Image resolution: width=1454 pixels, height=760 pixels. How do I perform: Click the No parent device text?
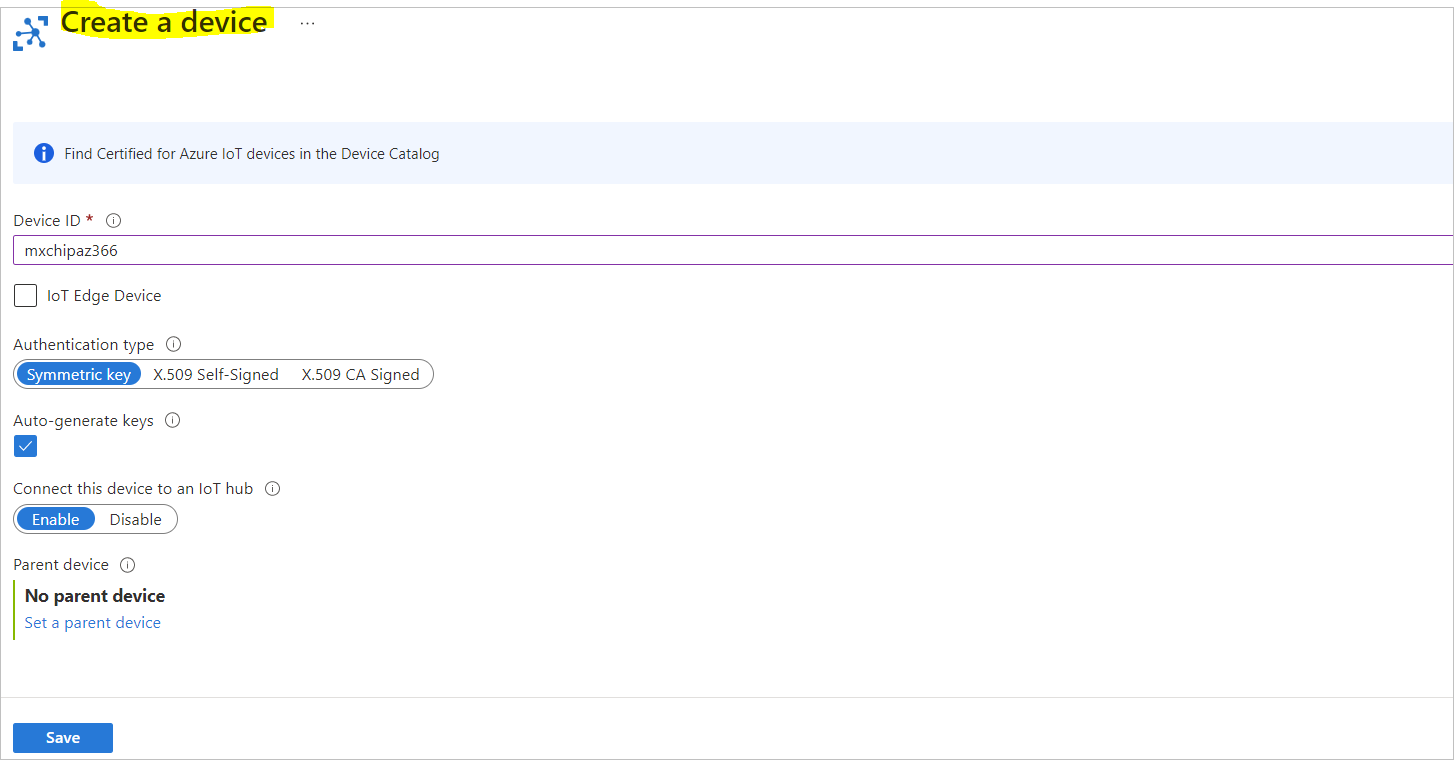pyautogui.click(x=95, y=596)
